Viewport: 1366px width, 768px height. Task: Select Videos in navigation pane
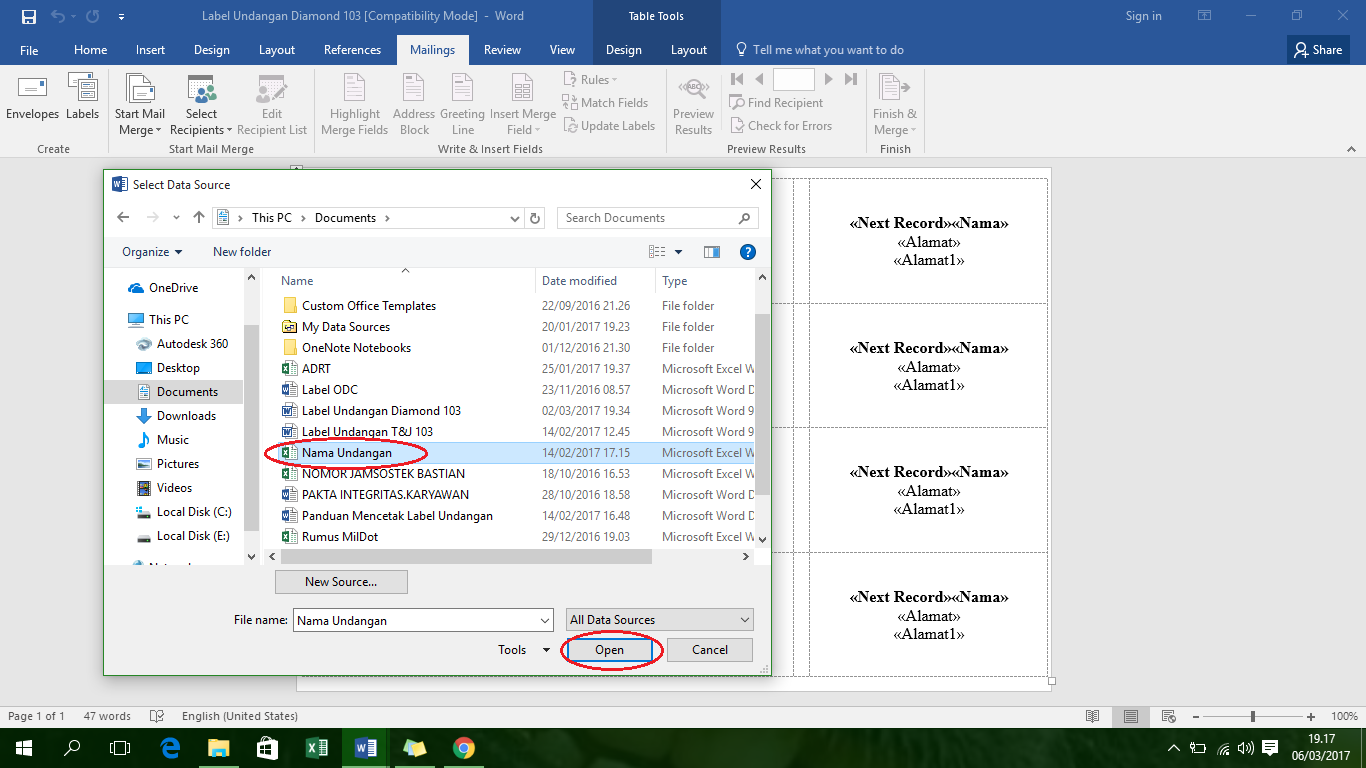[x=174, y=488]
